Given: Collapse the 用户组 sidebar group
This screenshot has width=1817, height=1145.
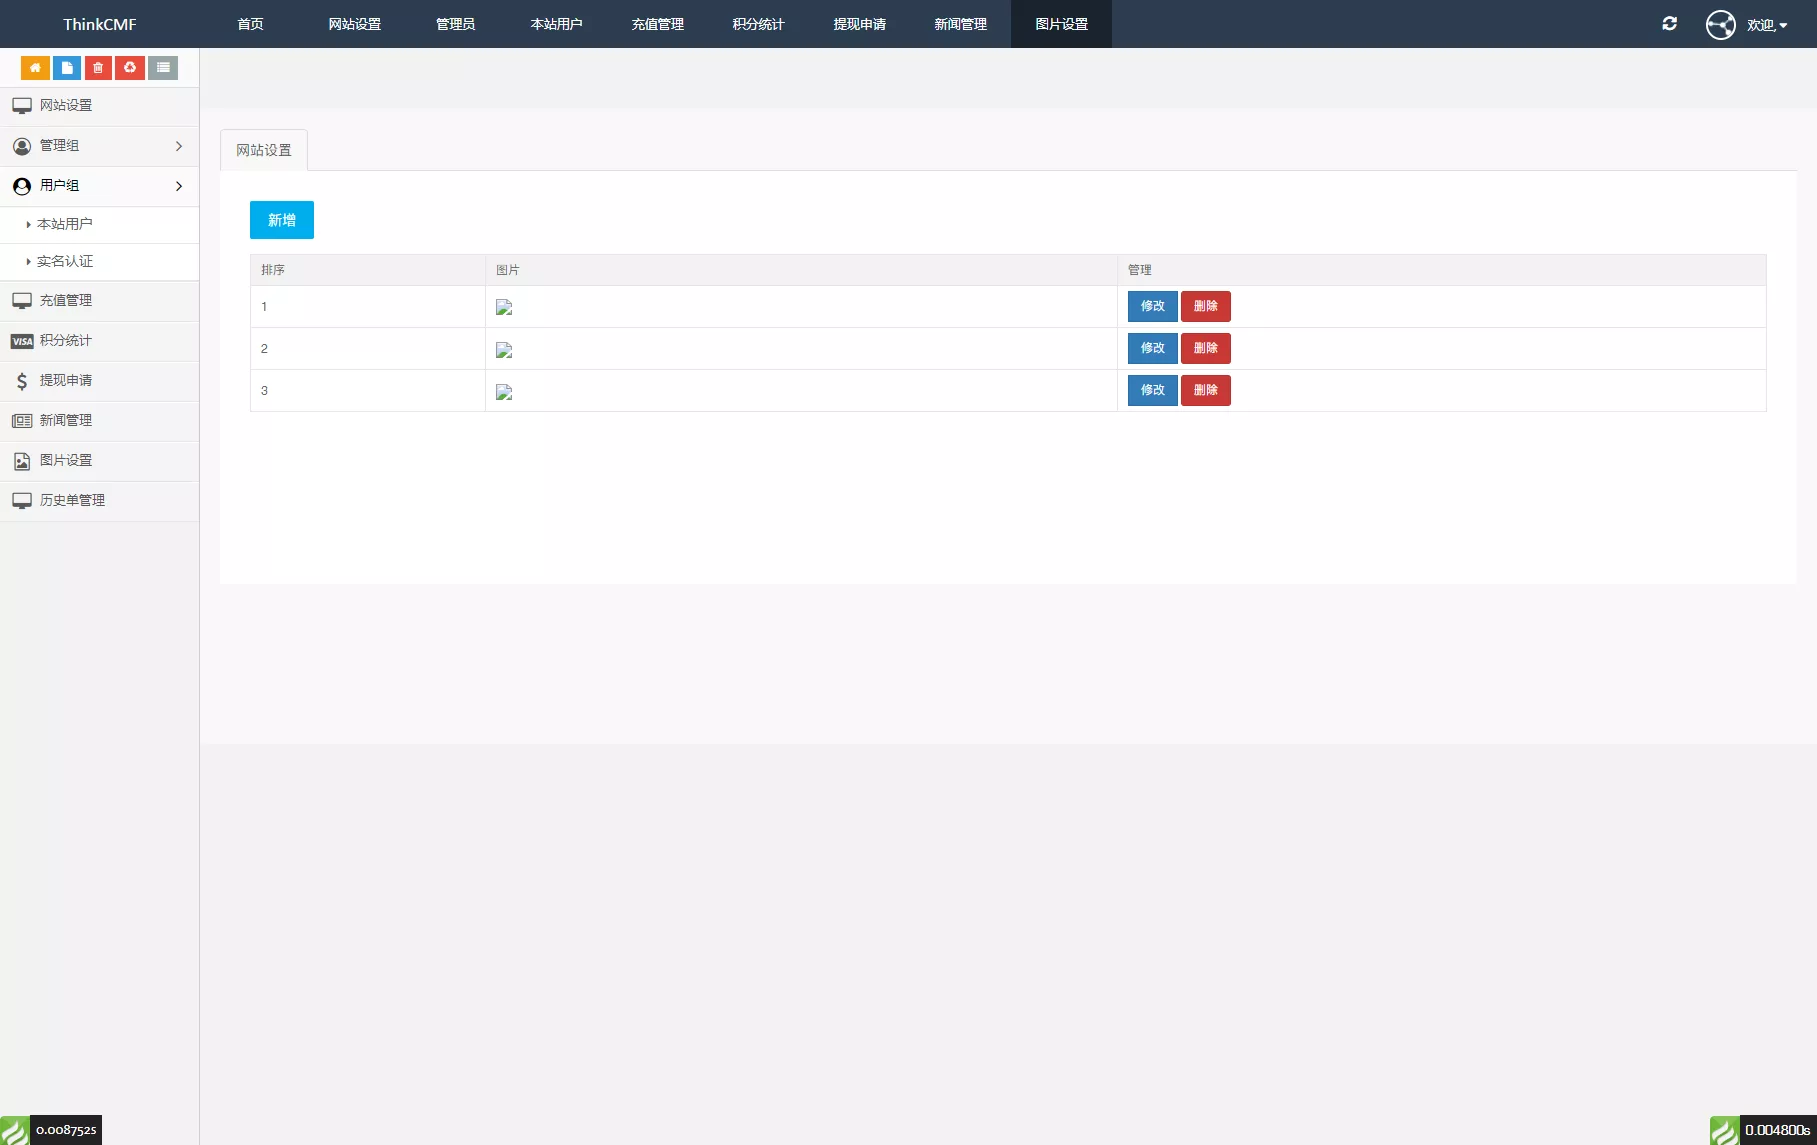Looking at the screenshot, I should pos(99,186).
